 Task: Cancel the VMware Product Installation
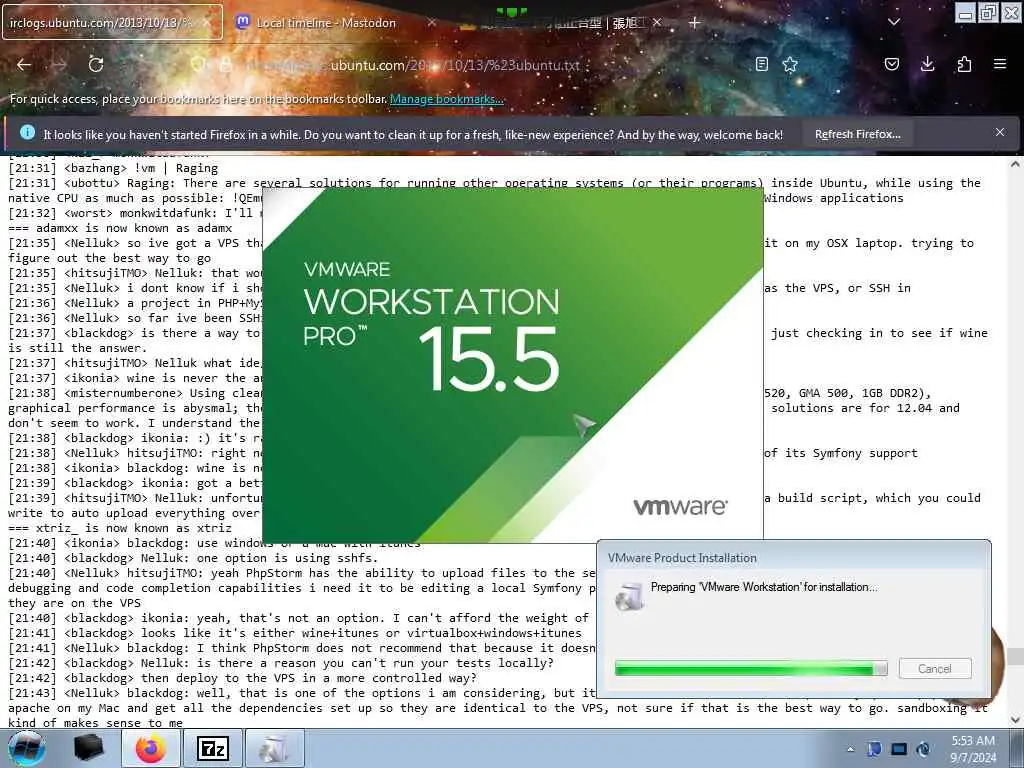point(935,668)
